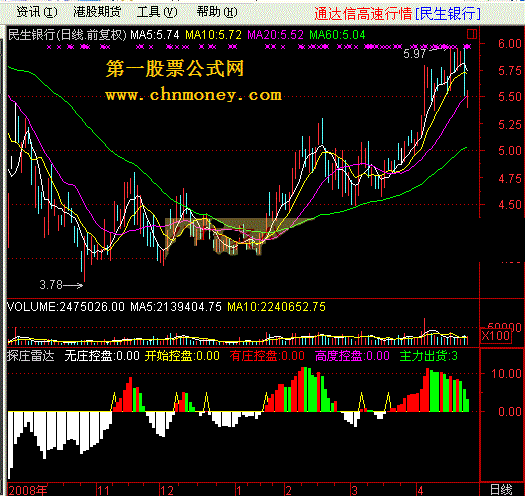This screenshot has width=525, height=496.
Task: Open the 资讯(I) menu
Action: (x=37, y=12)
